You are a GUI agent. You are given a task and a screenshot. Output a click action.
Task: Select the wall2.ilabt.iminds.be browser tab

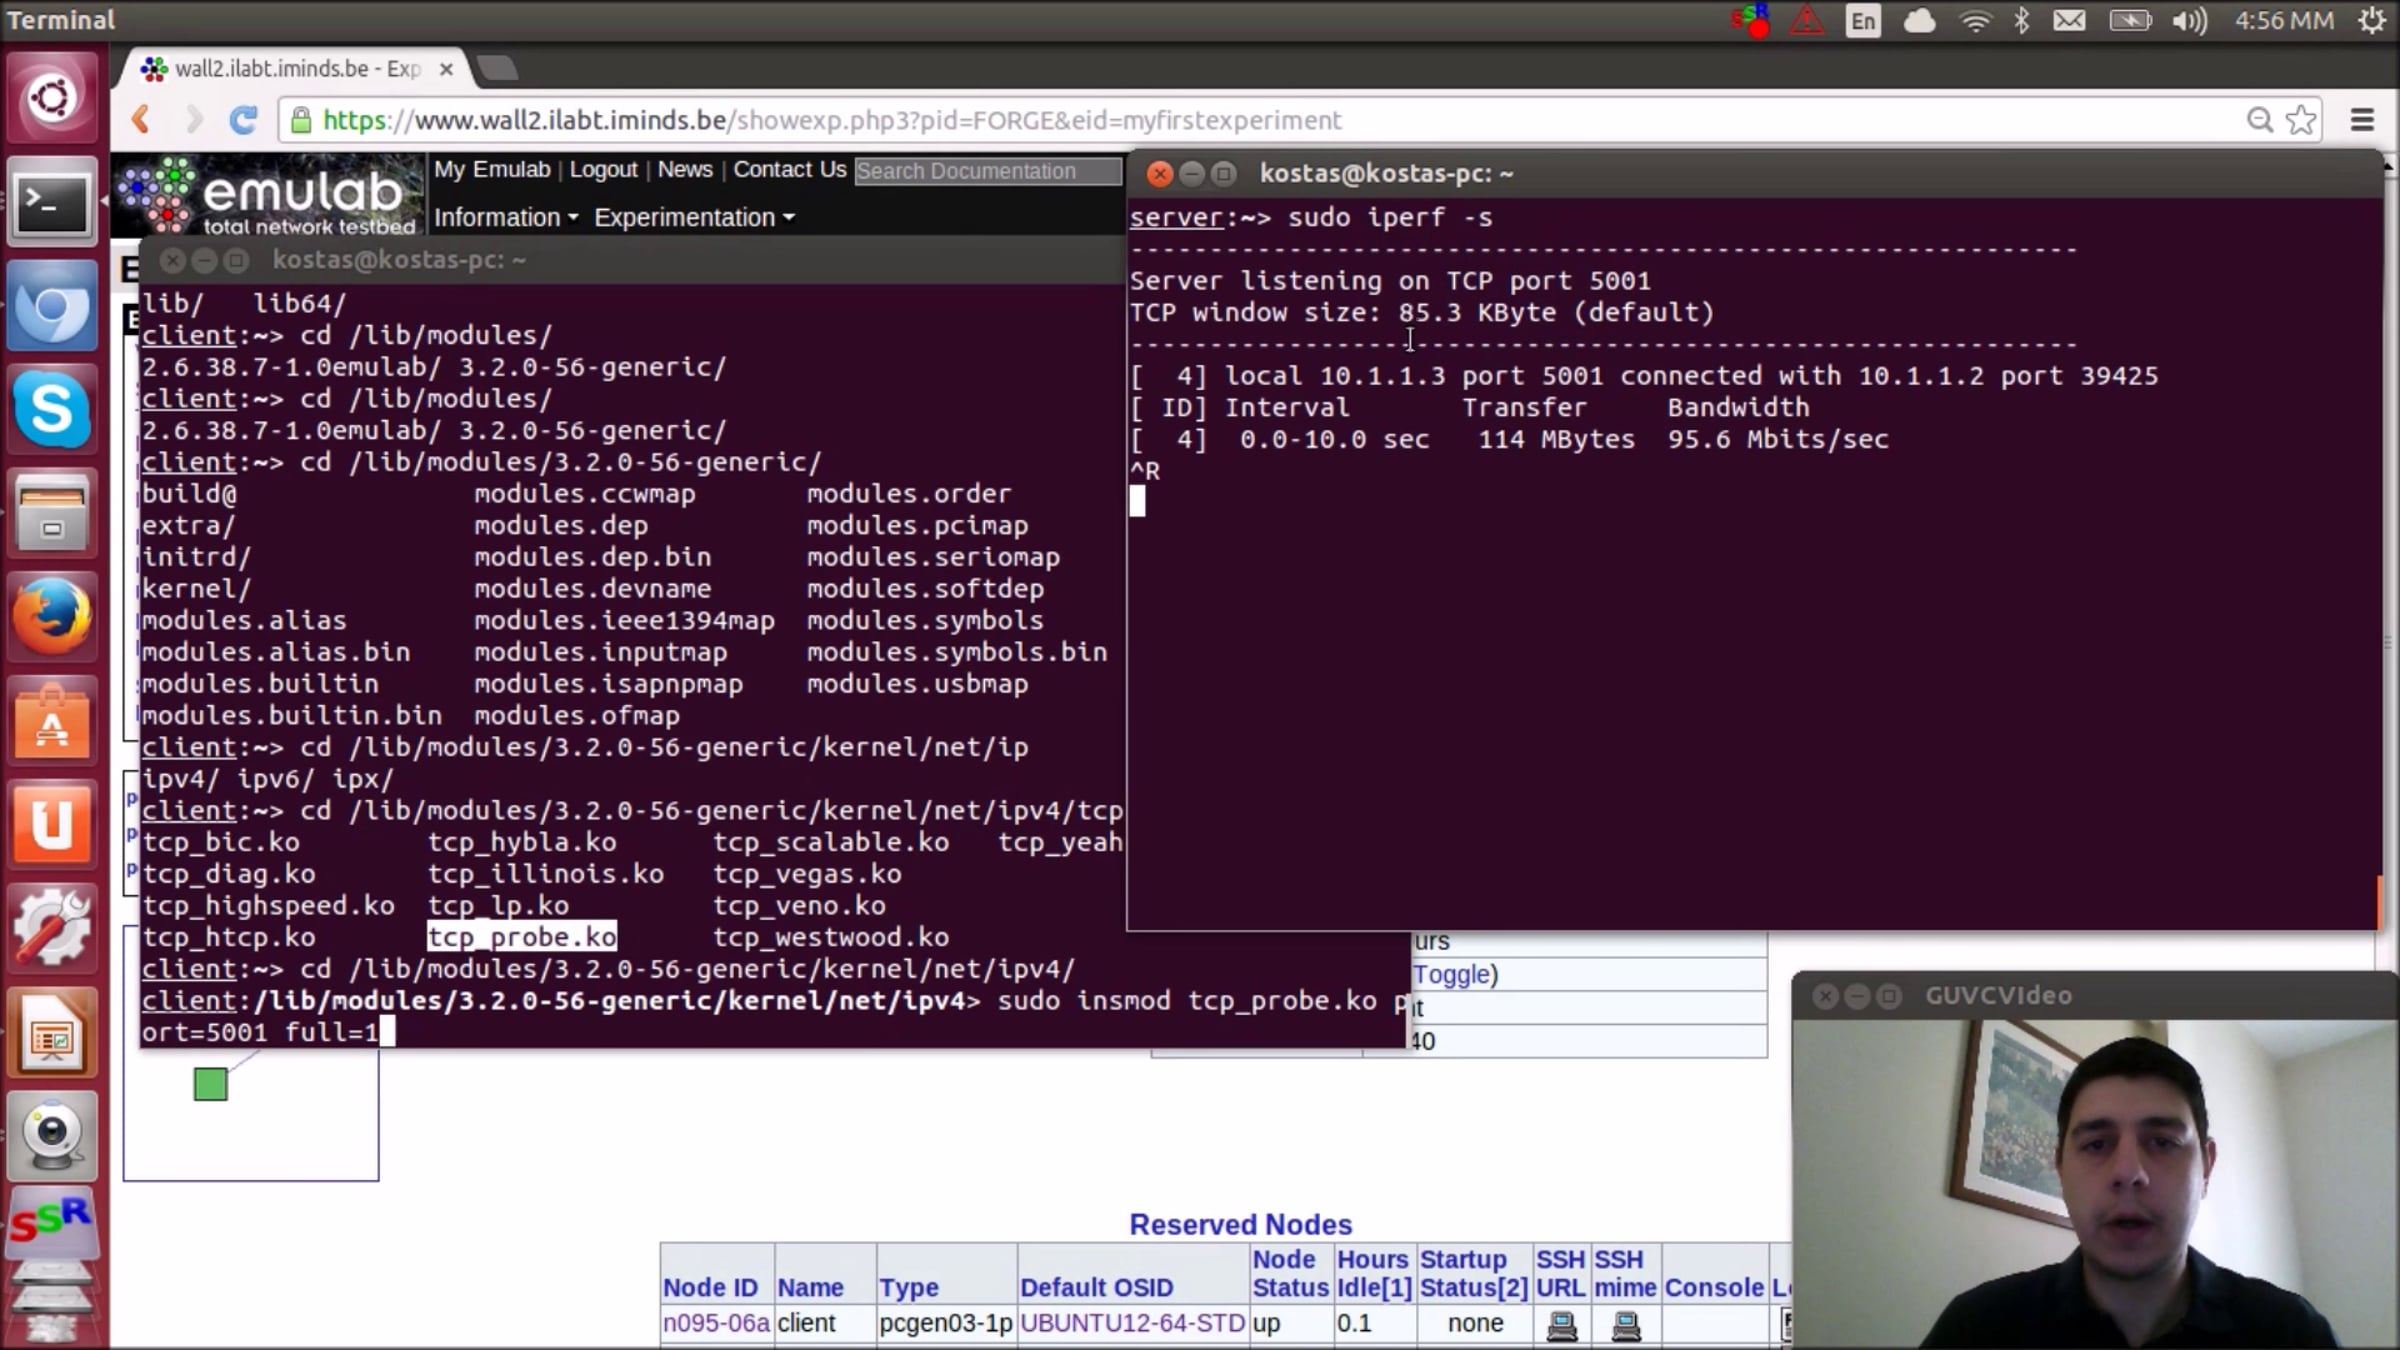tap(295, 69)
